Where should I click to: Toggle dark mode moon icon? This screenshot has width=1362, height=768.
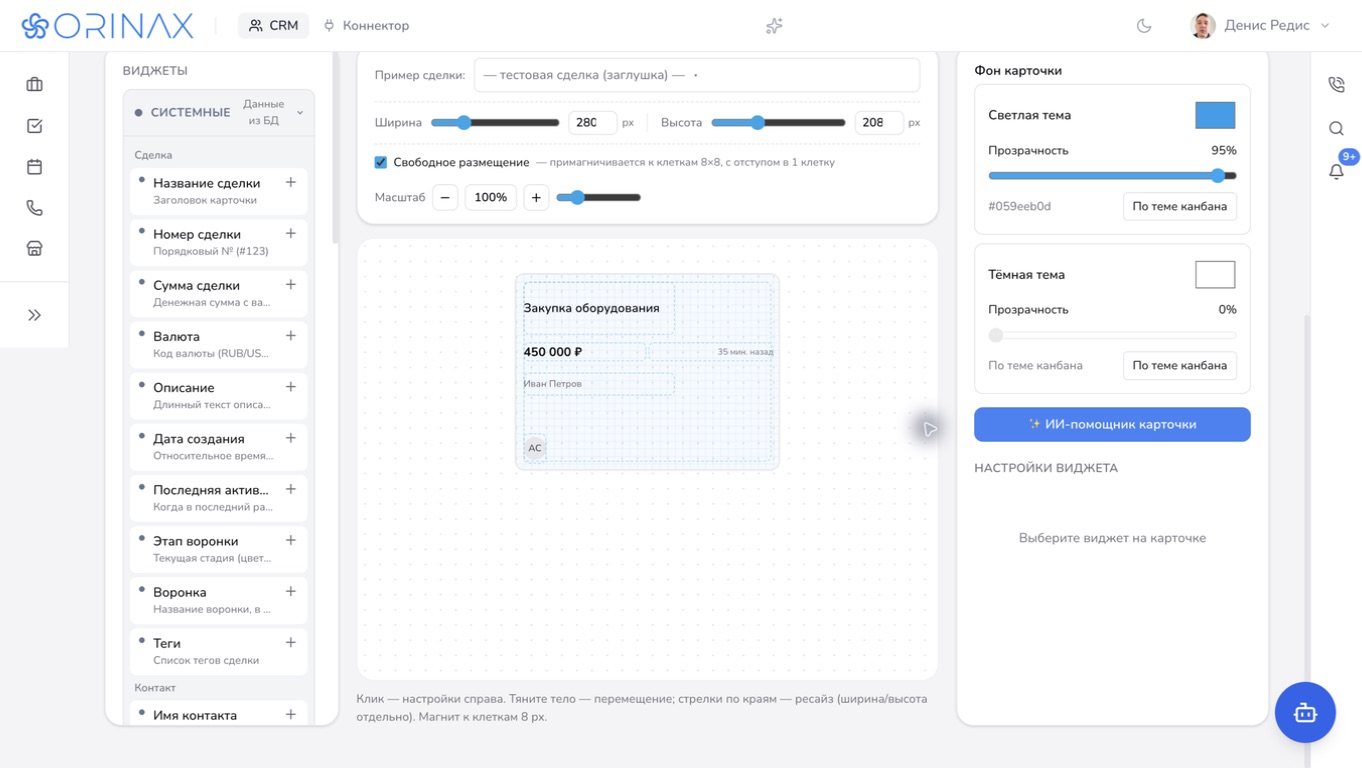pyautogui.click(x=1144, y=26)
